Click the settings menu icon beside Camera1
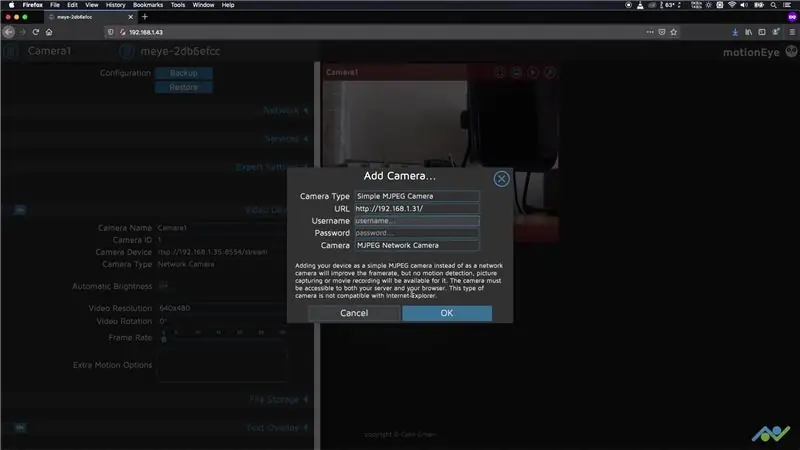 click(x=11, y=51)
